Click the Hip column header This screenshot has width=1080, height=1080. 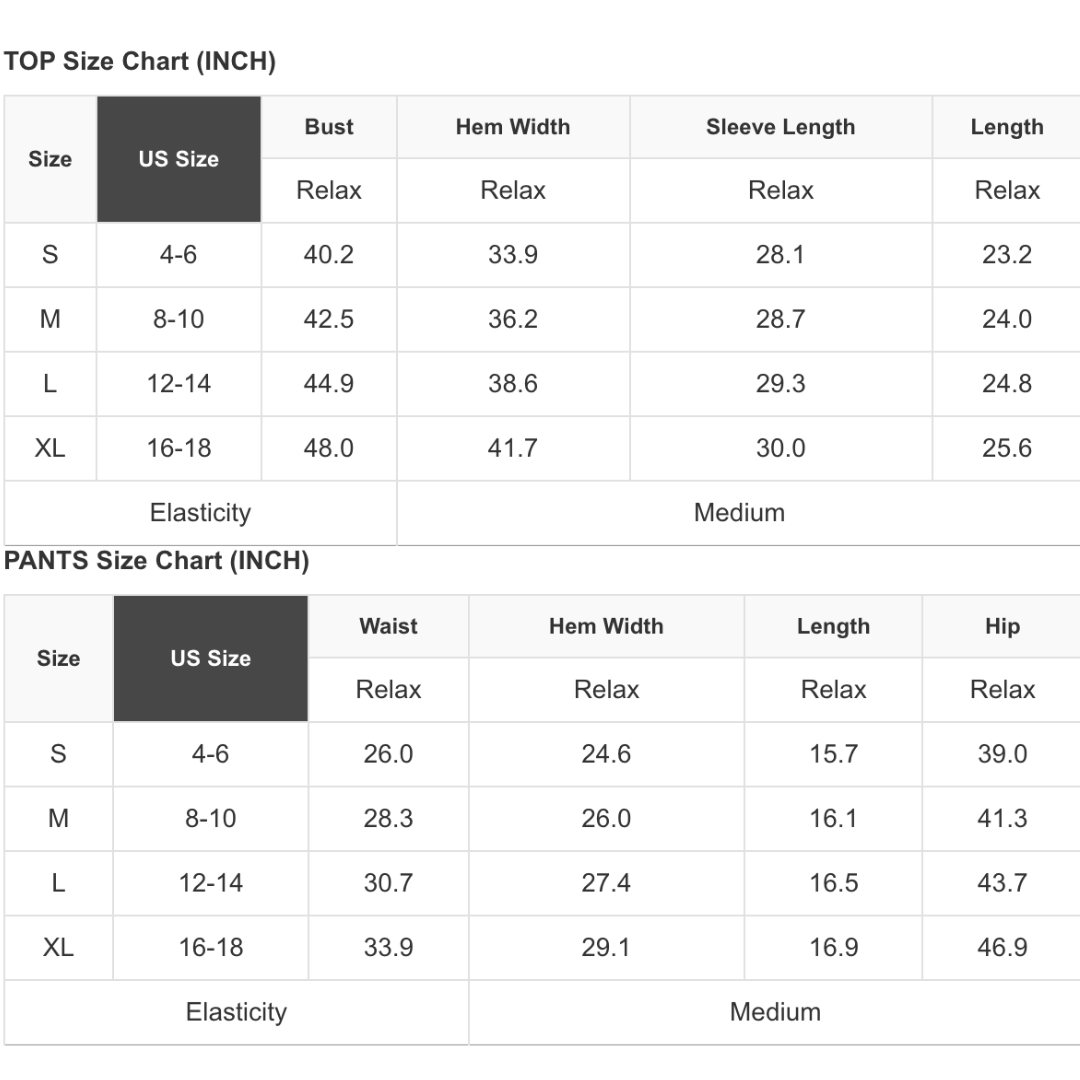[x=1002, y=626]
